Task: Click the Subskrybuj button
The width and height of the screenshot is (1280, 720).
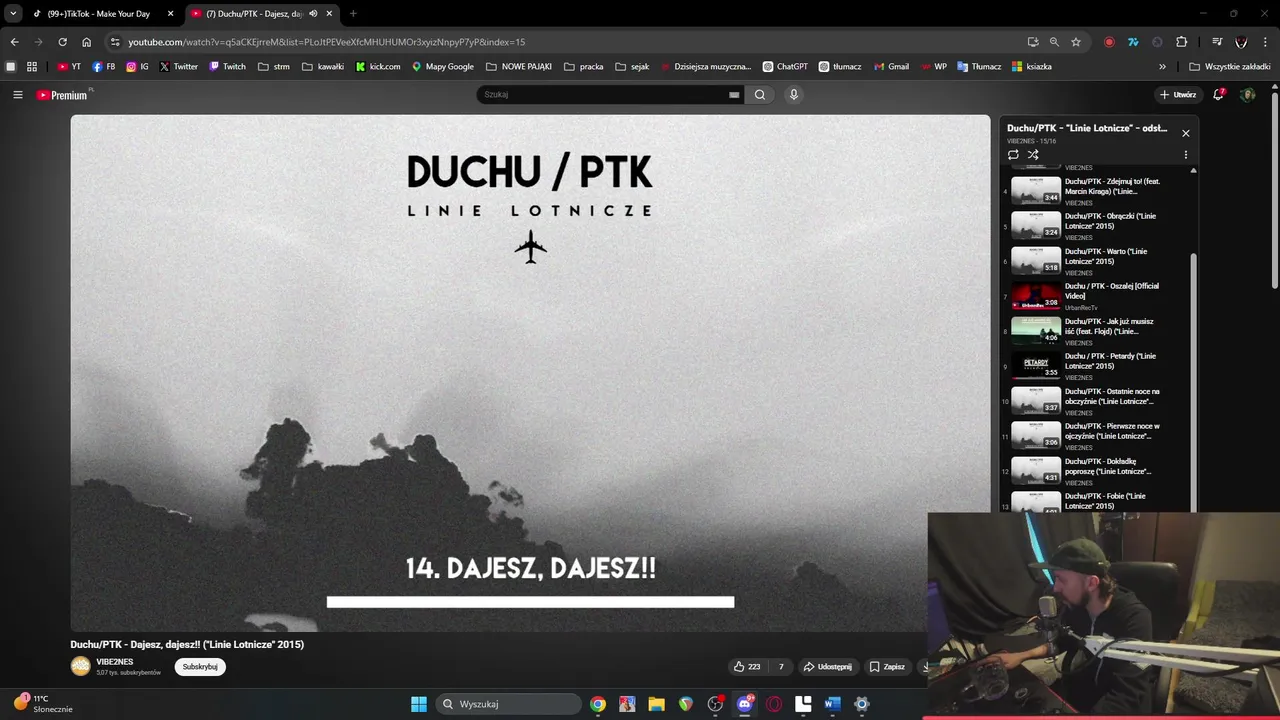Action: 200,667
